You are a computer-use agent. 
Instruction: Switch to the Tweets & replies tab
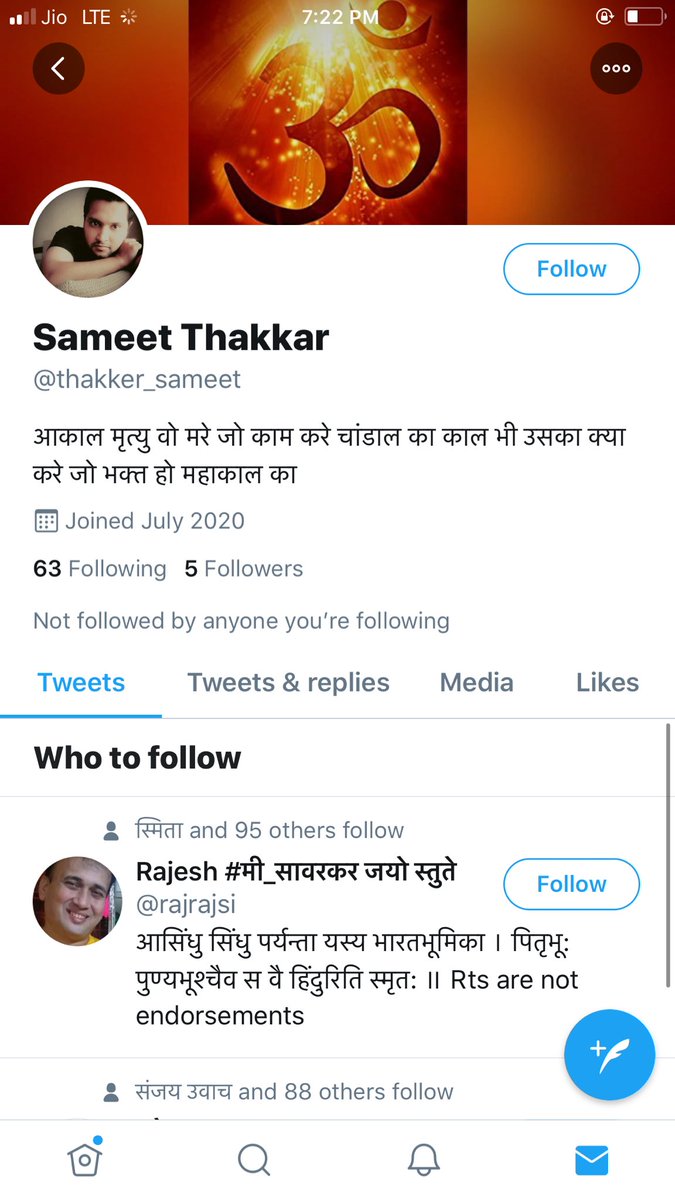[288, 682]
